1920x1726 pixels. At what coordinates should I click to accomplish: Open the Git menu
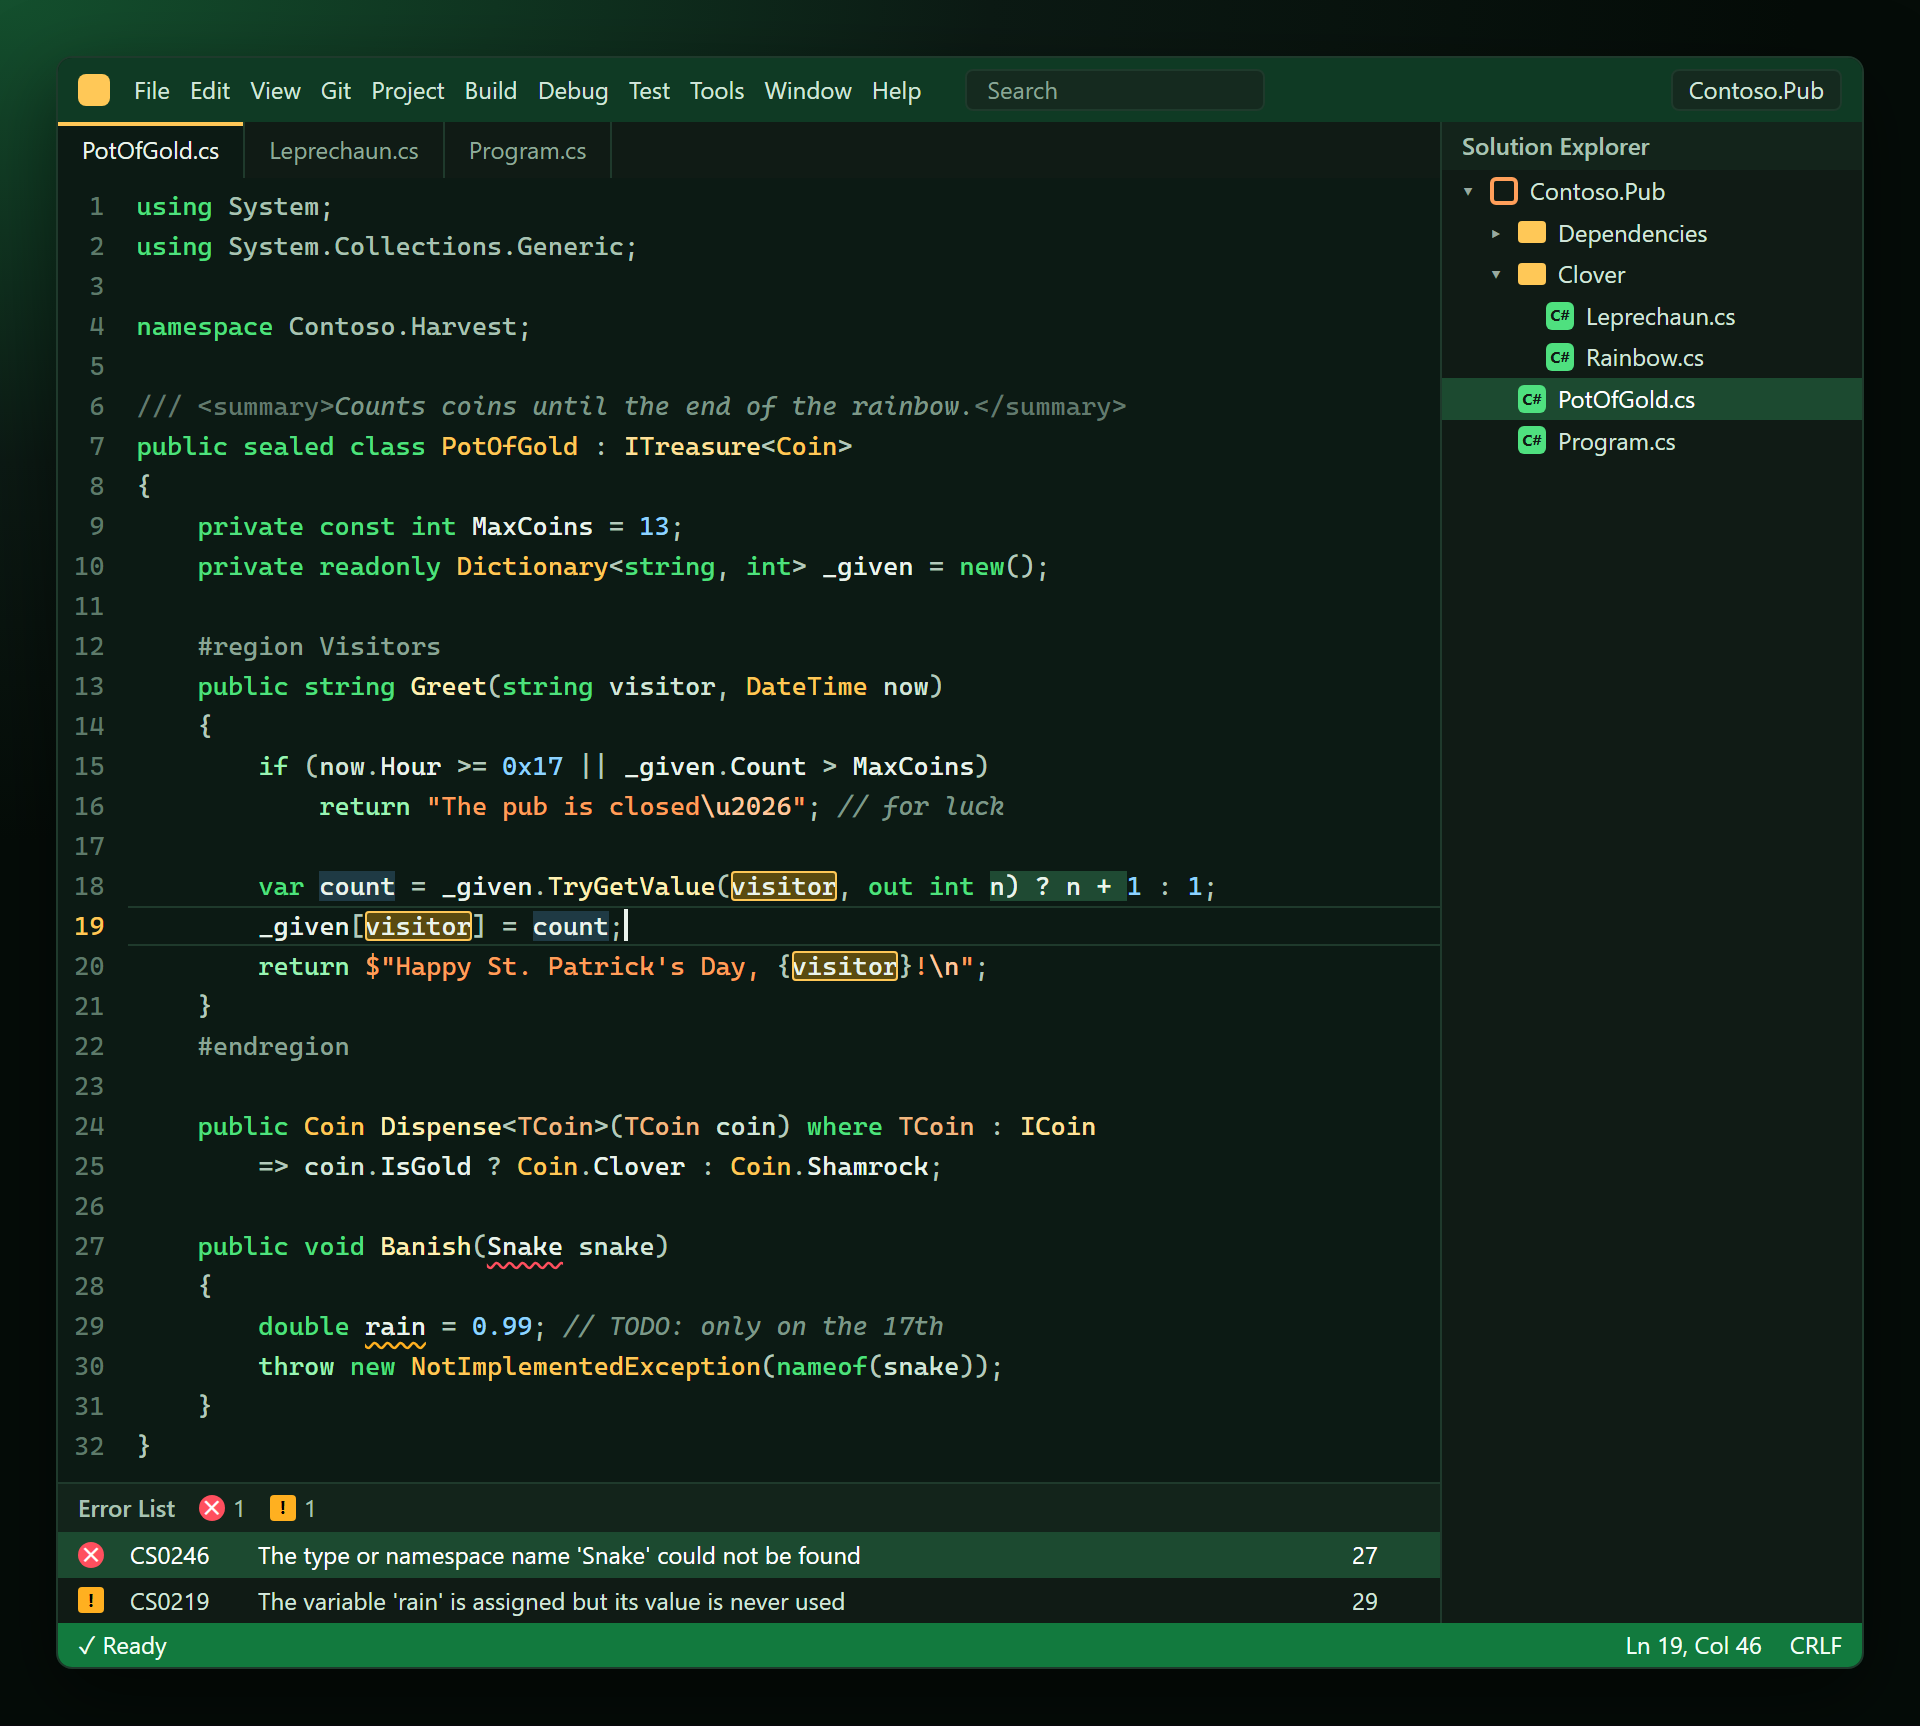336,91
